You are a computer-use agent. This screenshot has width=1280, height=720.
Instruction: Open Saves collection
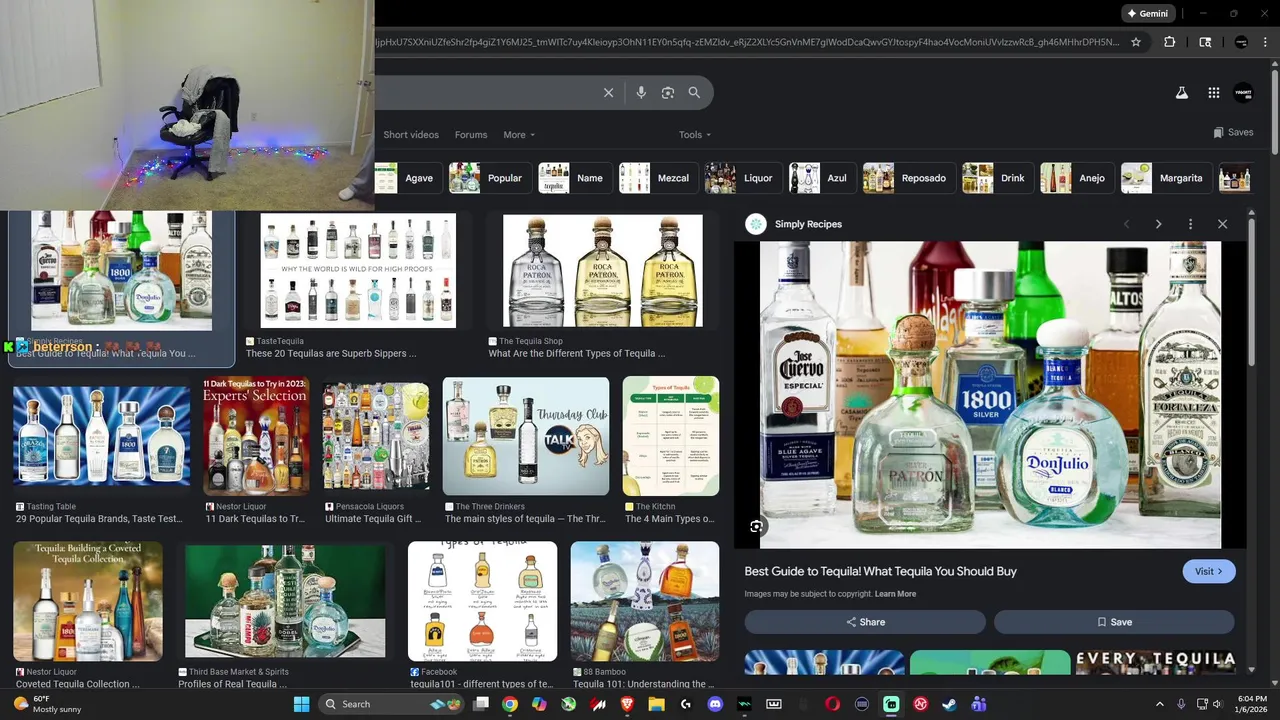click(1233, 132)
